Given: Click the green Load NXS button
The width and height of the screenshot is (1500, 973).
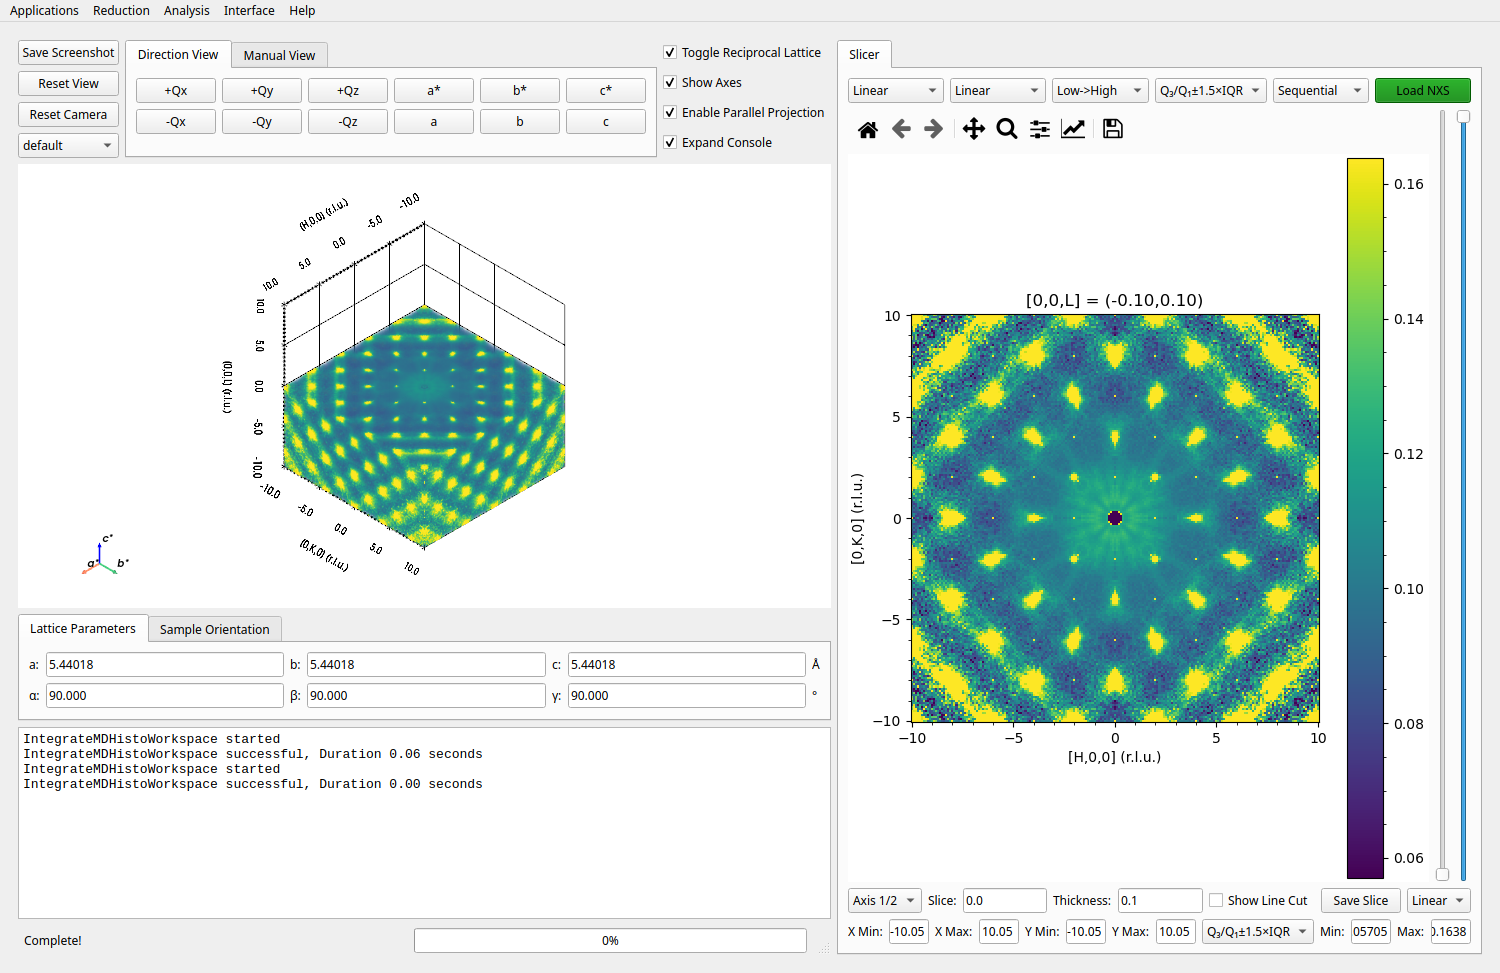Looking at the screenshot, I should (1423, 90).
